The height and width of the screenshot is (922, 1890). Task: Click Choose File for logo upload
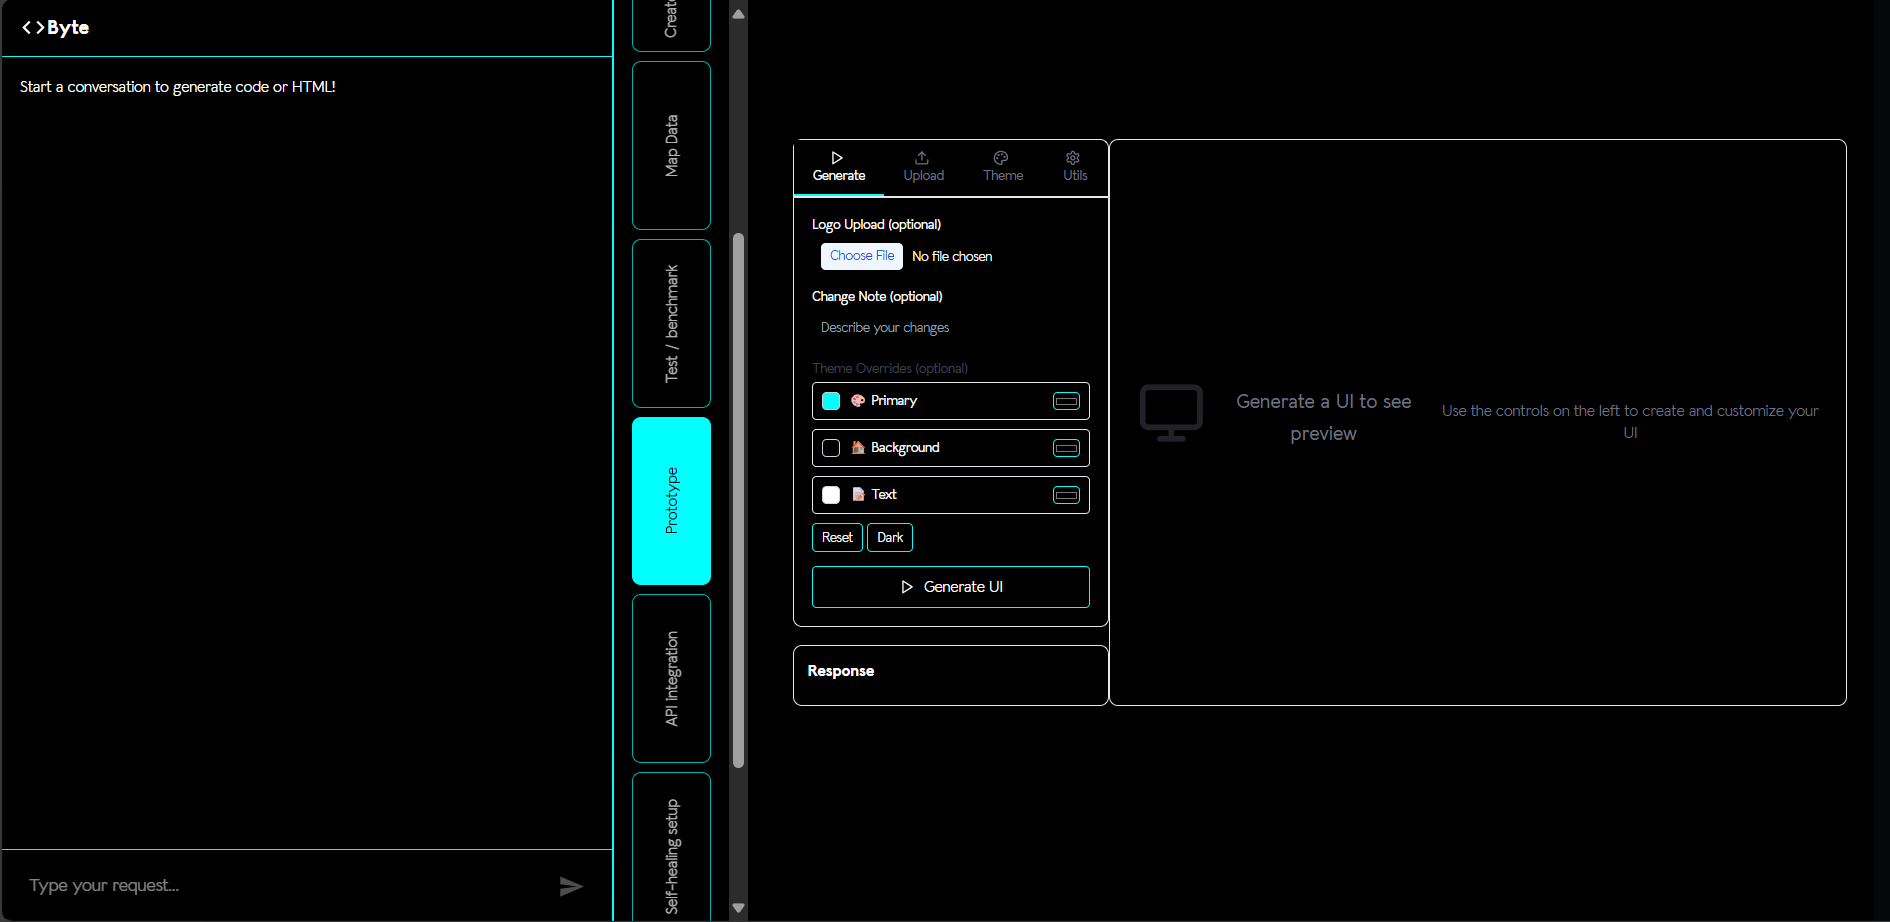[862, 256]
